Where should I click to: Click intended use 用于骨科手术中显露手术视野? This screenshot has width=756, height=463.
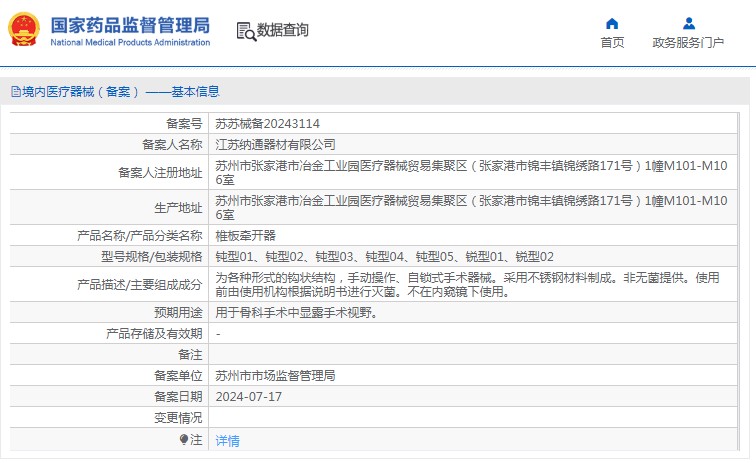(297, 313)
